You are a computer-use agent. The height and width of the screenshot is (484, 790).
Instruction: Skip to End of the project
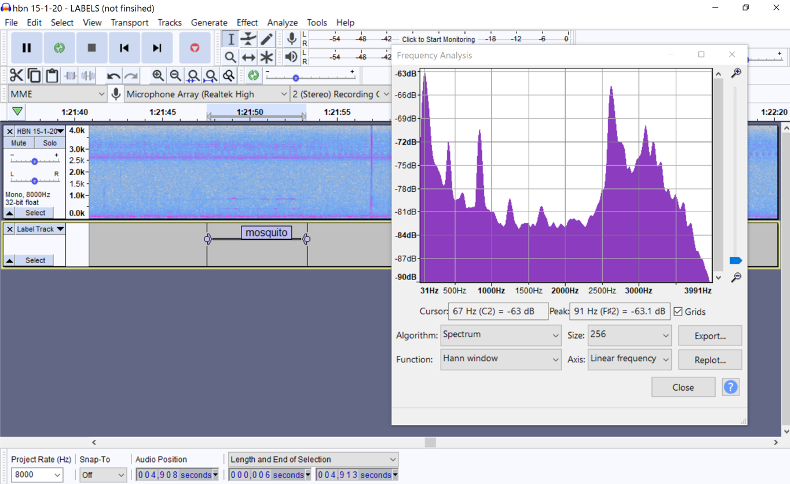point(157,48)
